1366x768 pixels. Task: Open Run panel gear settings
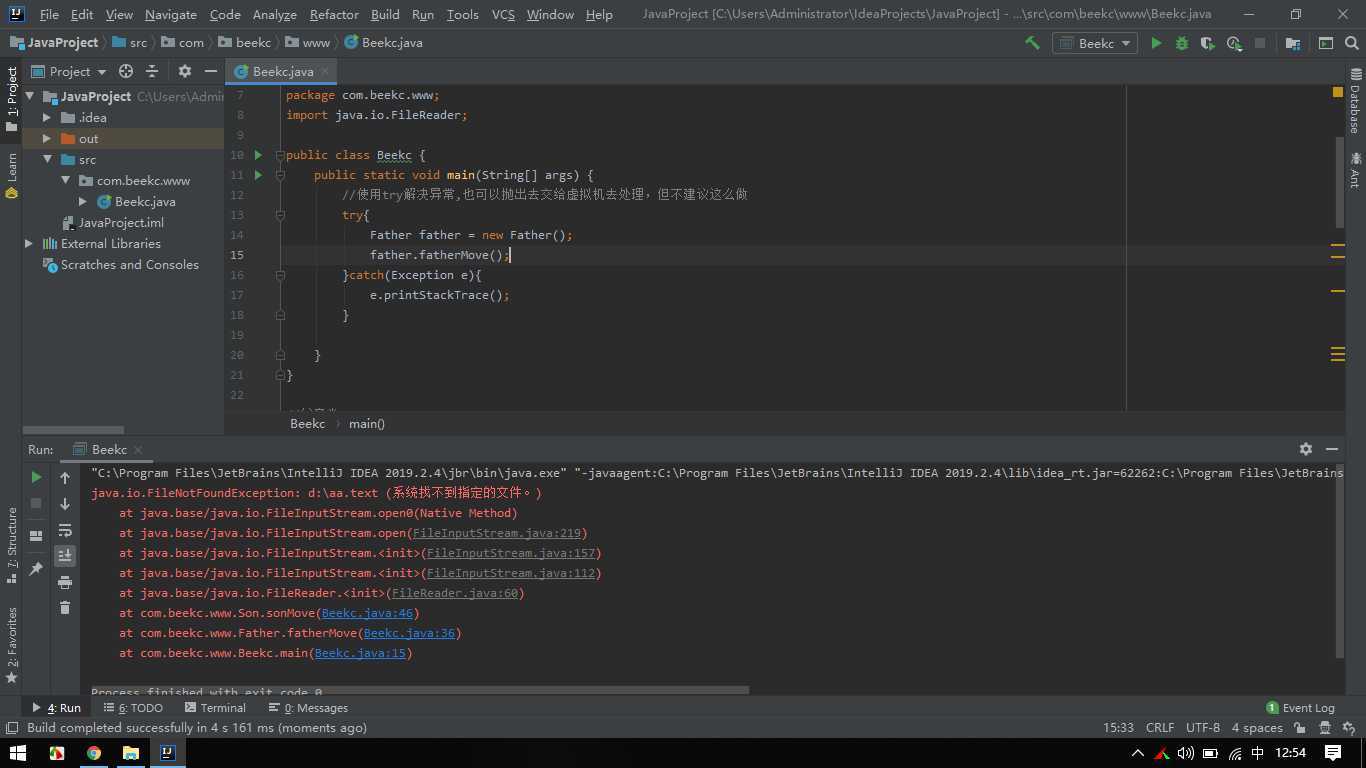(1305, 449)
